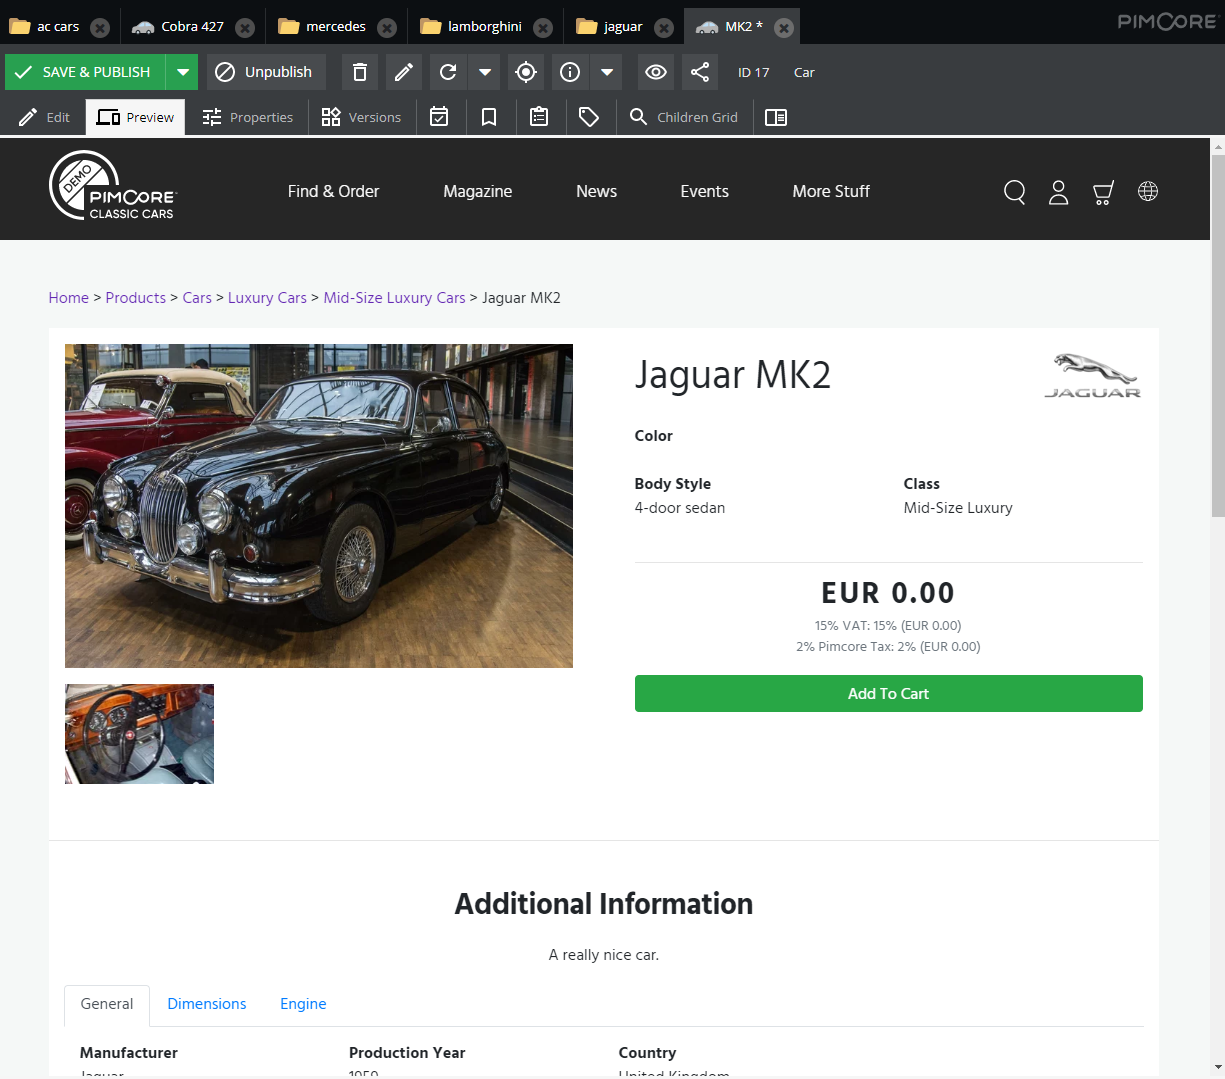Click the tags icon tab
Viewport: 1225px width, 1079px height.
coord(589,117)
